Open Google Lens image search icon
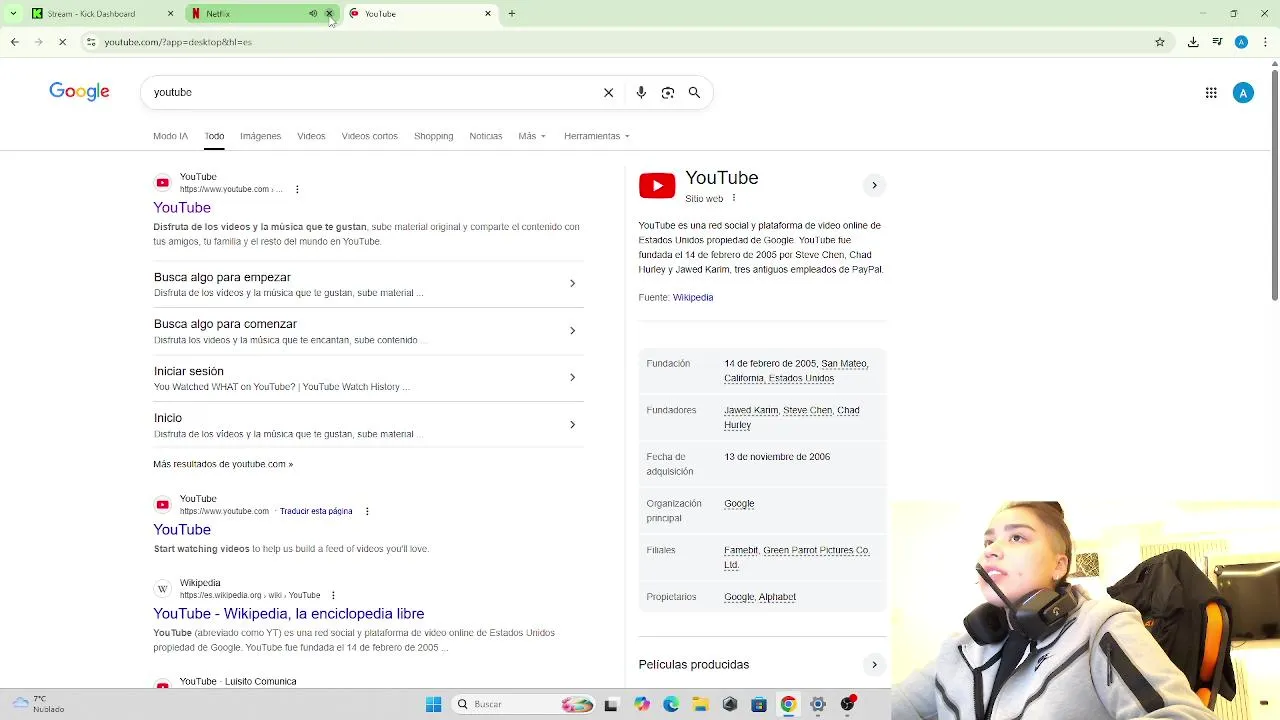The width and height of the screenshot is (1280, 720). (x=668, y=93)
